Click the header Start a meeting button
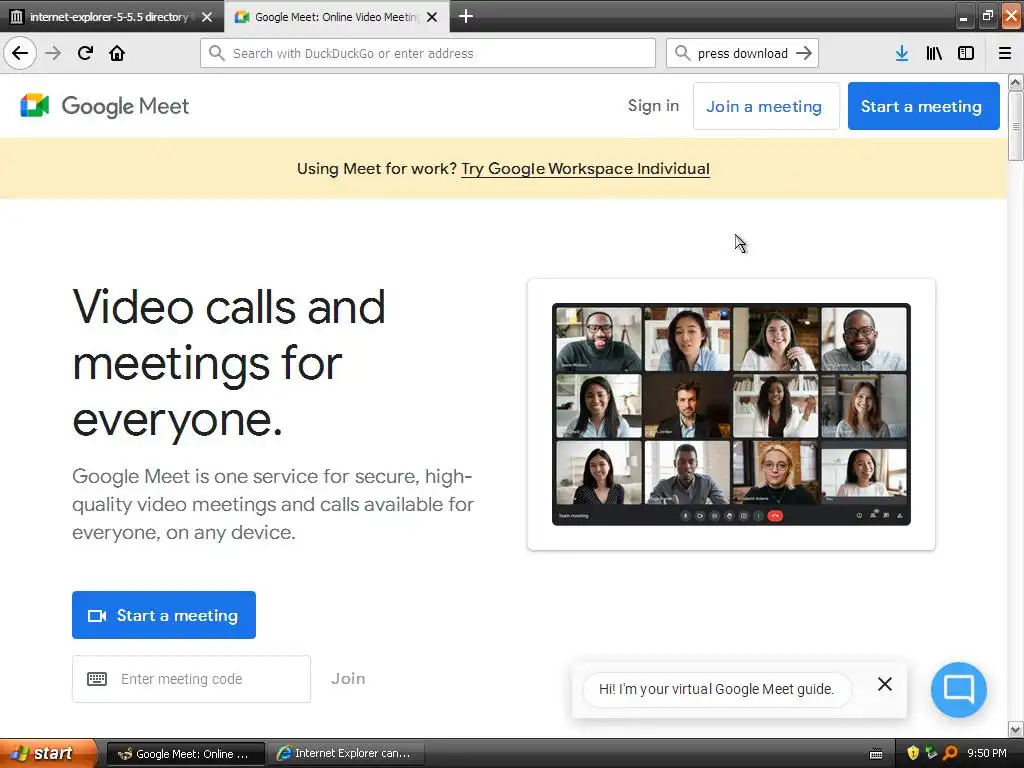Viewport: 1024px width, 768px height. coord(923,106)
